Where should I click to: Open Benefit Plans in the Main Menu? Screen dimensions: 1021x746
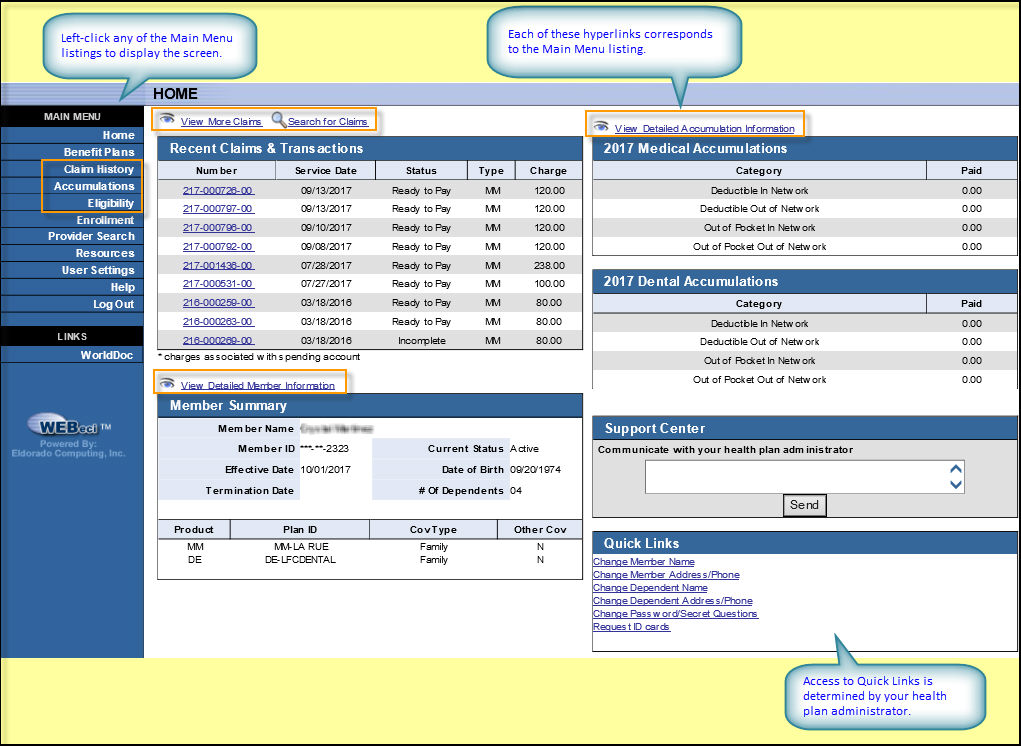tap(99, 152)
